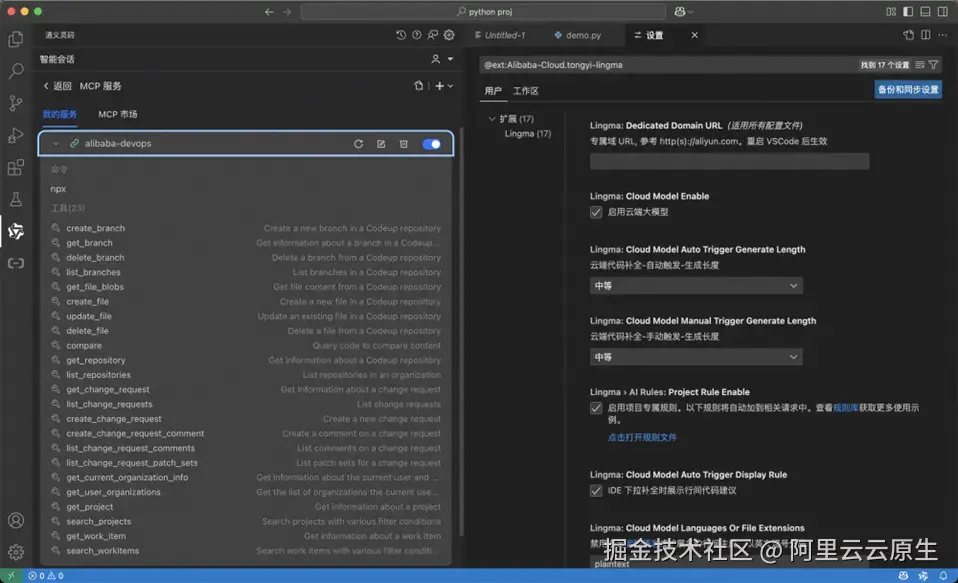
Task: Click the history icon in Lingma header
Action: click(401, 35)
